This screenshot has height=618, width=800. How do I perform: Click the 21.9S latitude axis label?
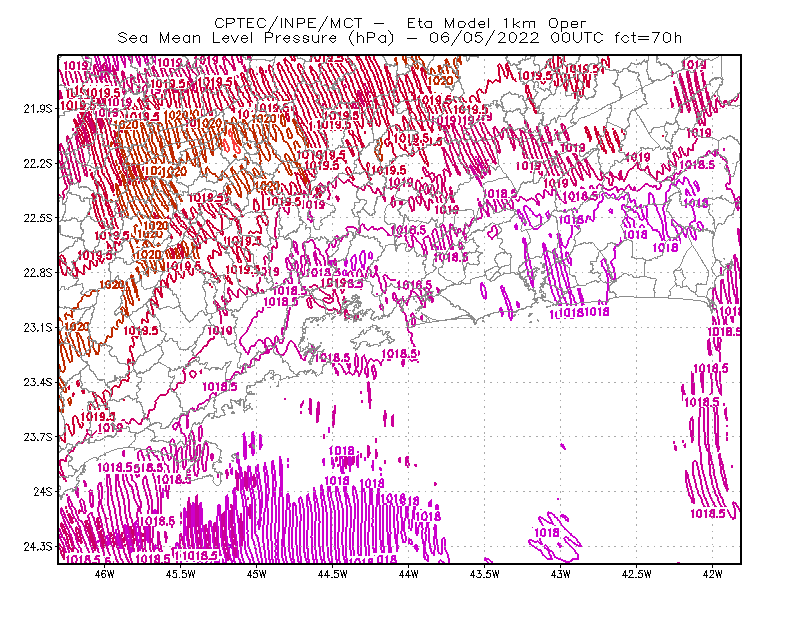pos(38,109)
